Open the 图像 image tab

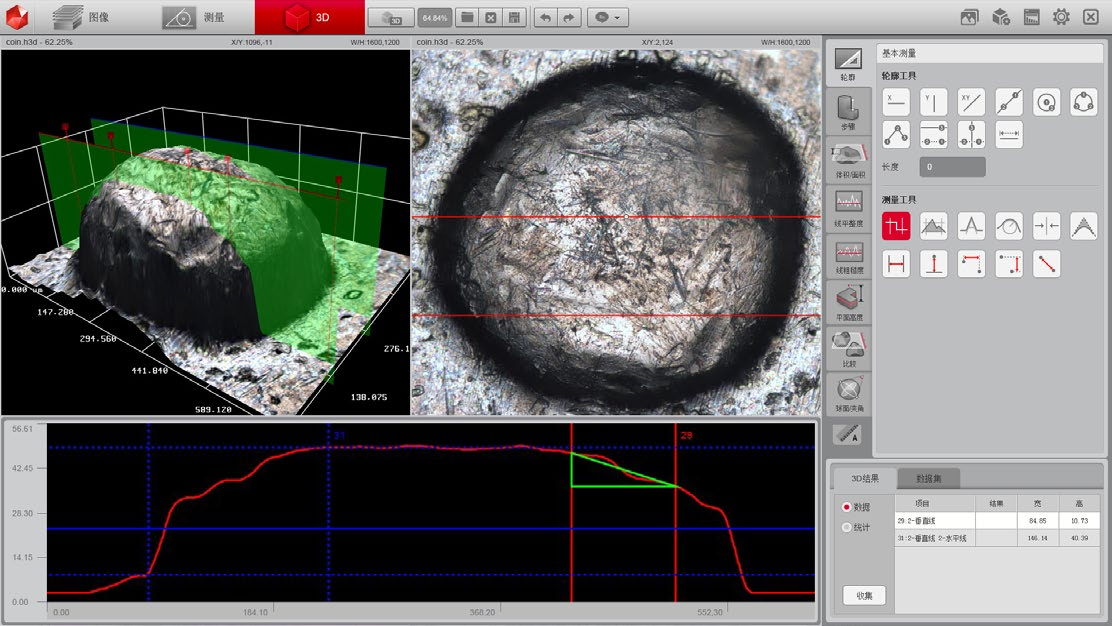[x=84, y=18]
